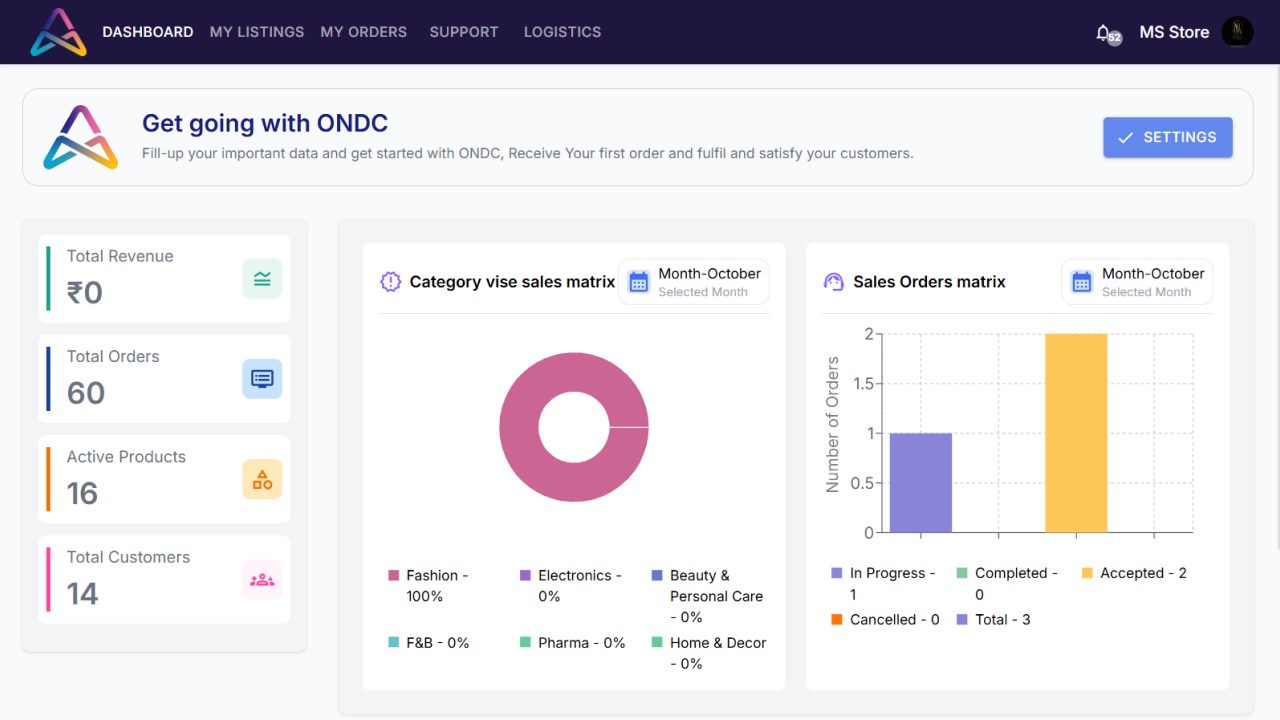Open the Total Revenue card
1280x720 pixels.
[164, 279]
